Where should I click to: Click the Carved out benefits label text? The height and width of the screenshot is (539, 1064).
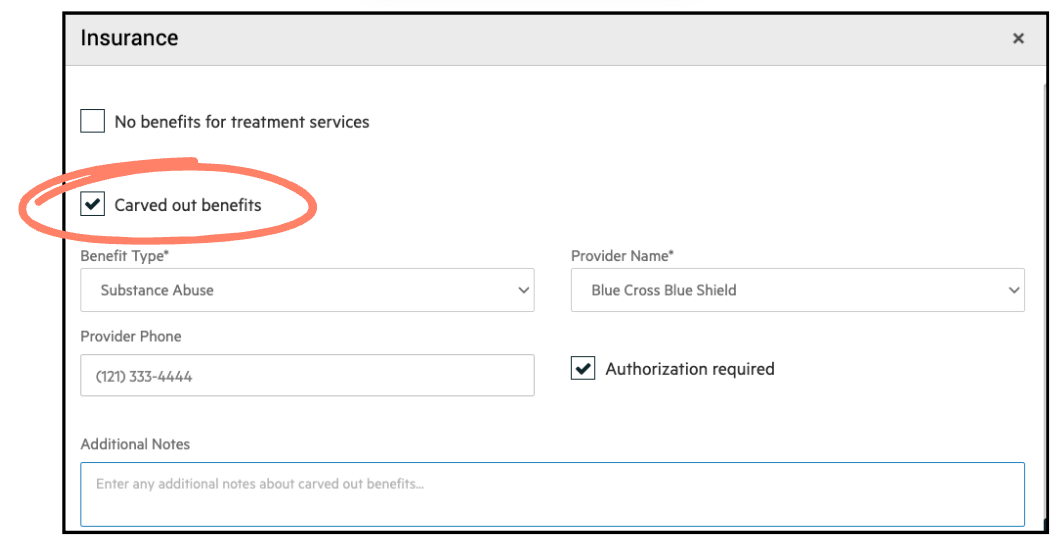(x=188, y=205)
